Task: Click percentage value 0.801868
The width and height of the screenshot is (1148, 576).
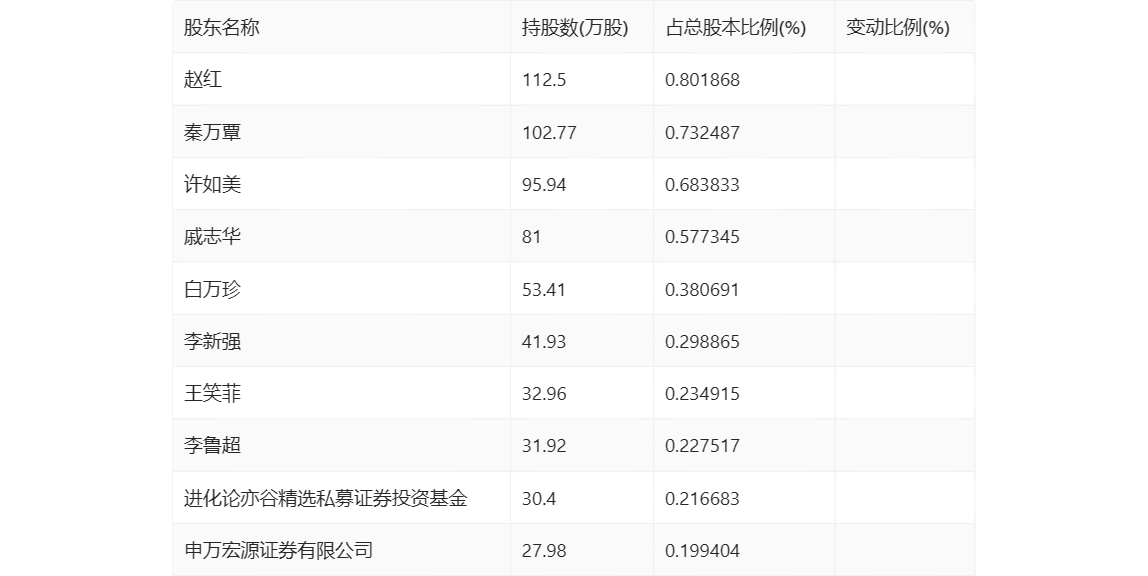Action: [702, 80]
